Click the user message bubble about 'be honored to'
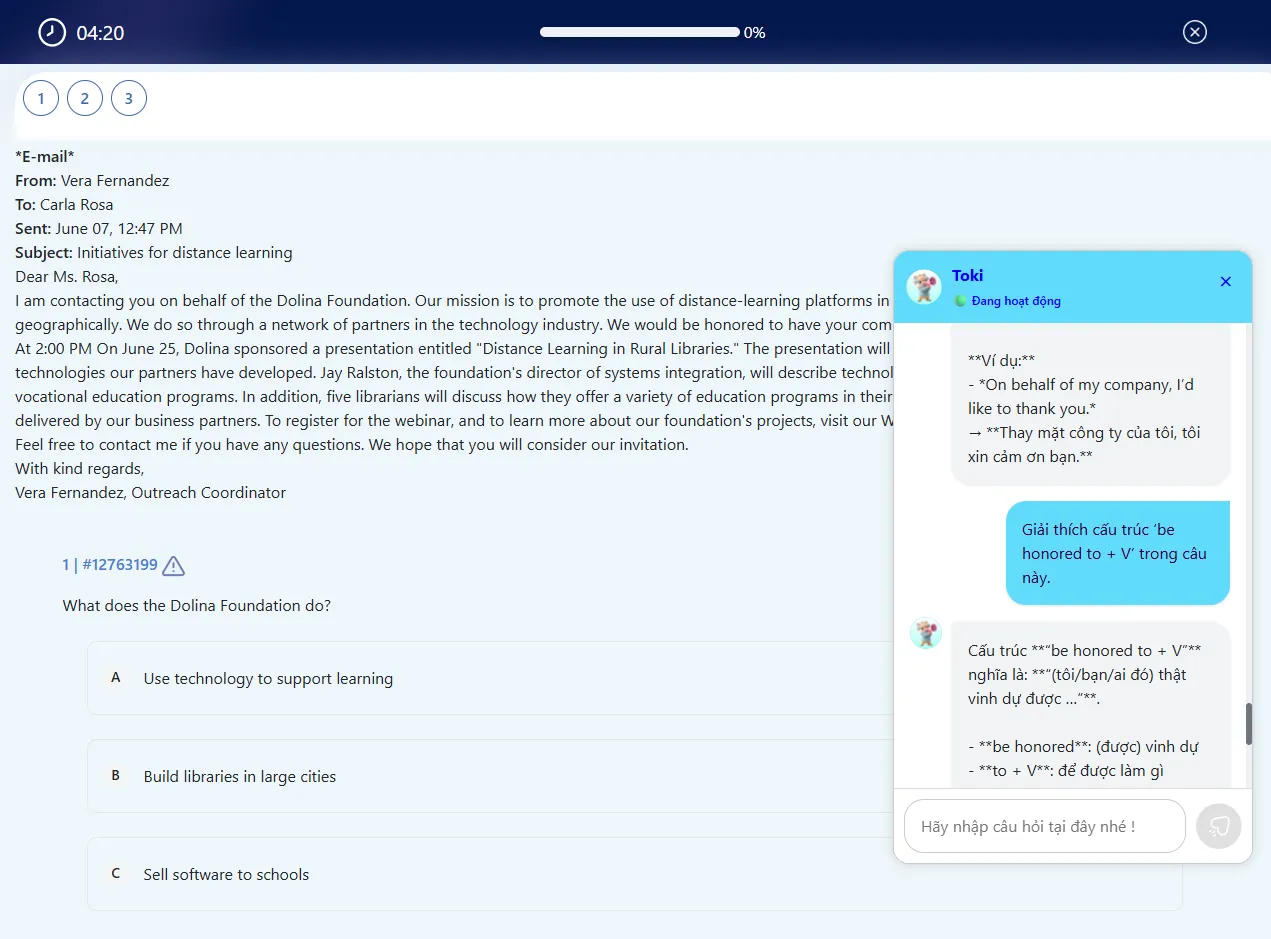Screen dimensions: 1271x939 click(x=1118, y=553)
